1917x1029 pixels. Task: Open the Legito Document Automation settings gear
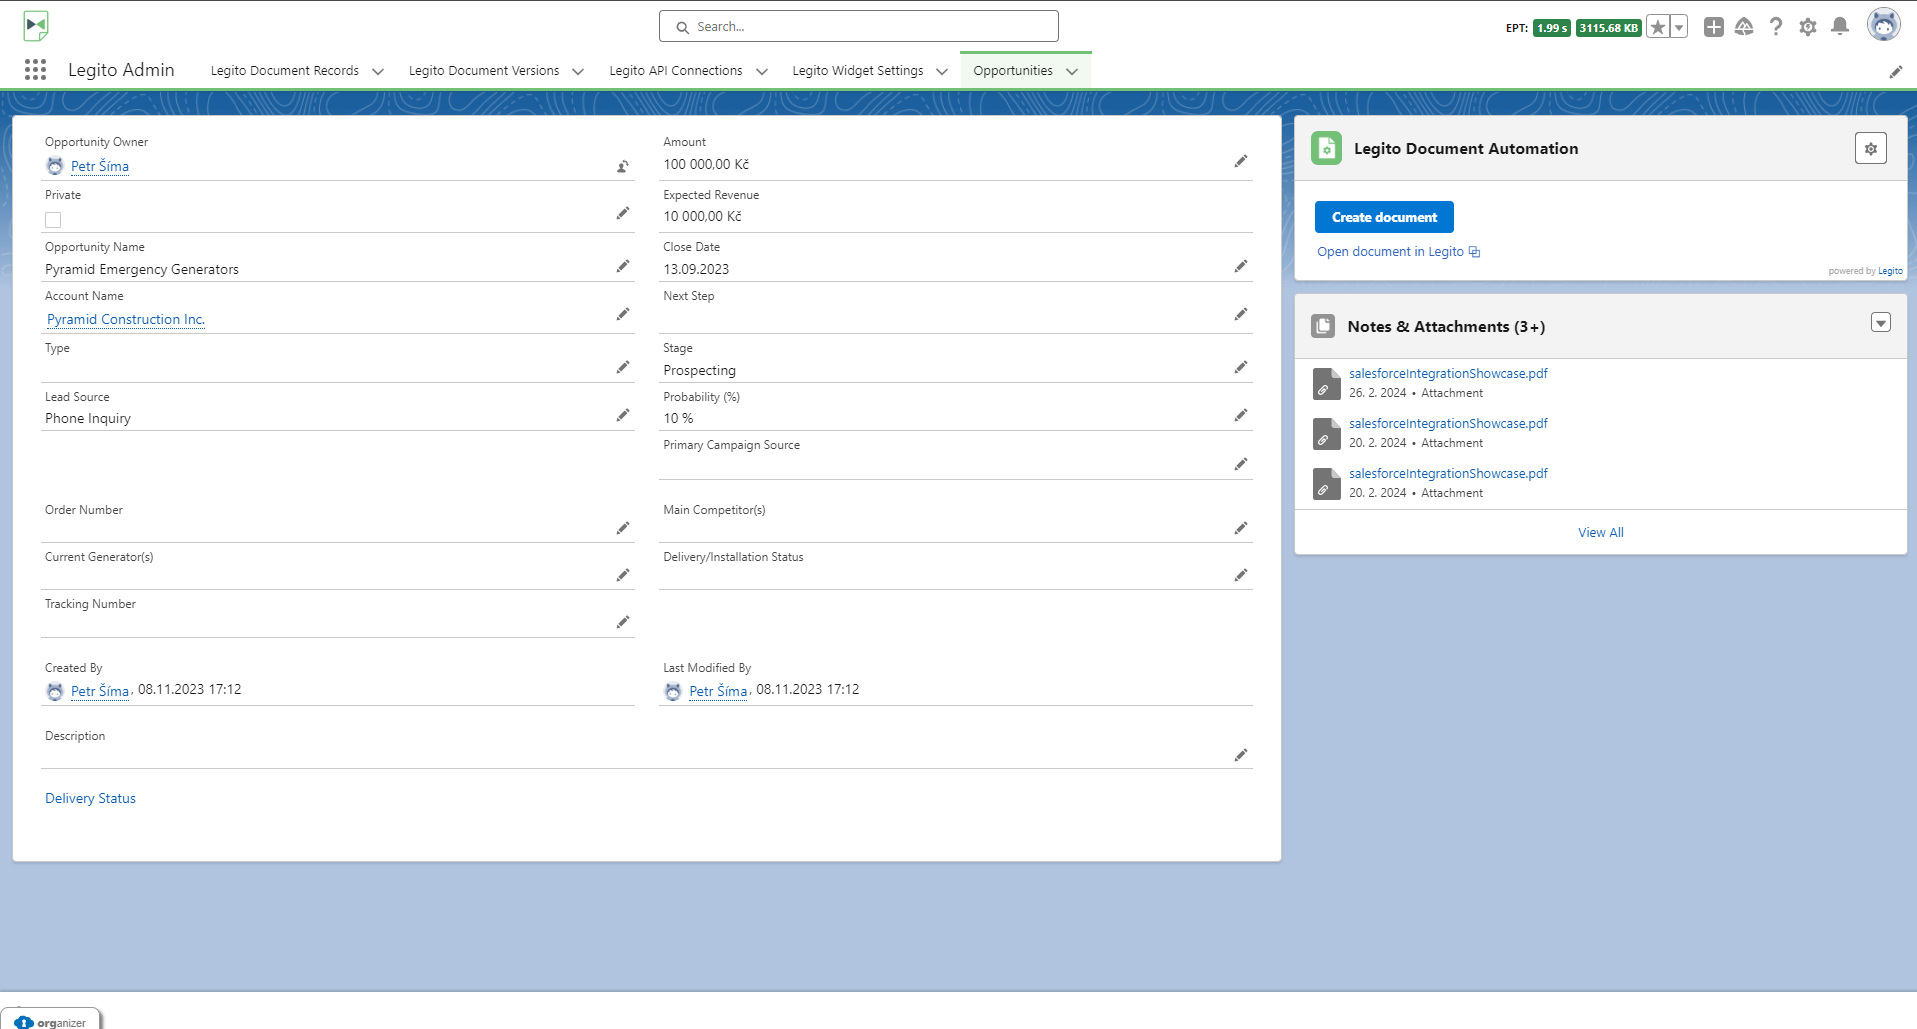pyautogui.click(x=1870, y=148)
